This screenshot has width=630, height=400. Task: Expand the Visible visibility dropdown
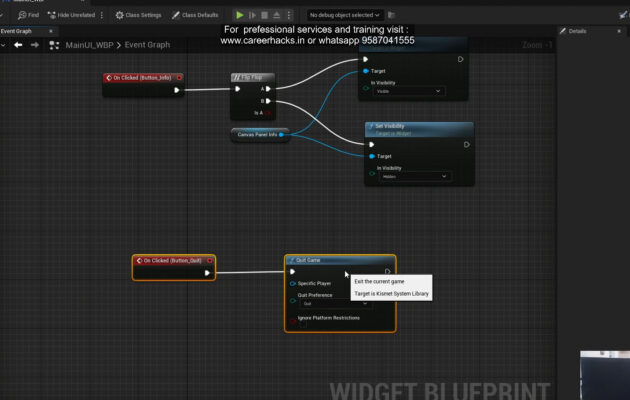tap(408, 91)
